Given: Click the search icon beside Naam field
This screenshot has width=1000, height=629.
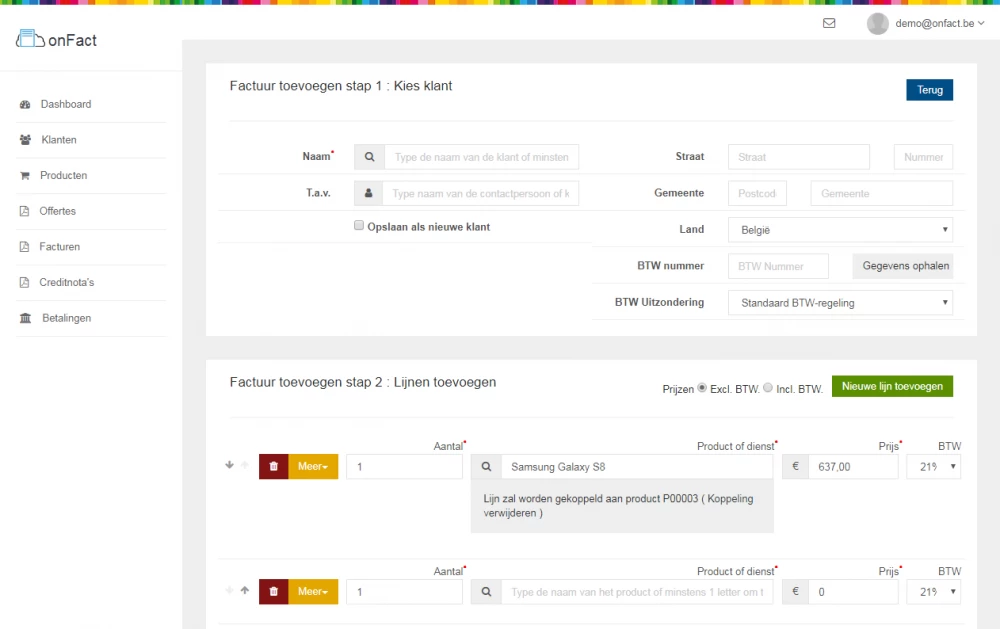Looking at the screenshot, I should point(369,157).
